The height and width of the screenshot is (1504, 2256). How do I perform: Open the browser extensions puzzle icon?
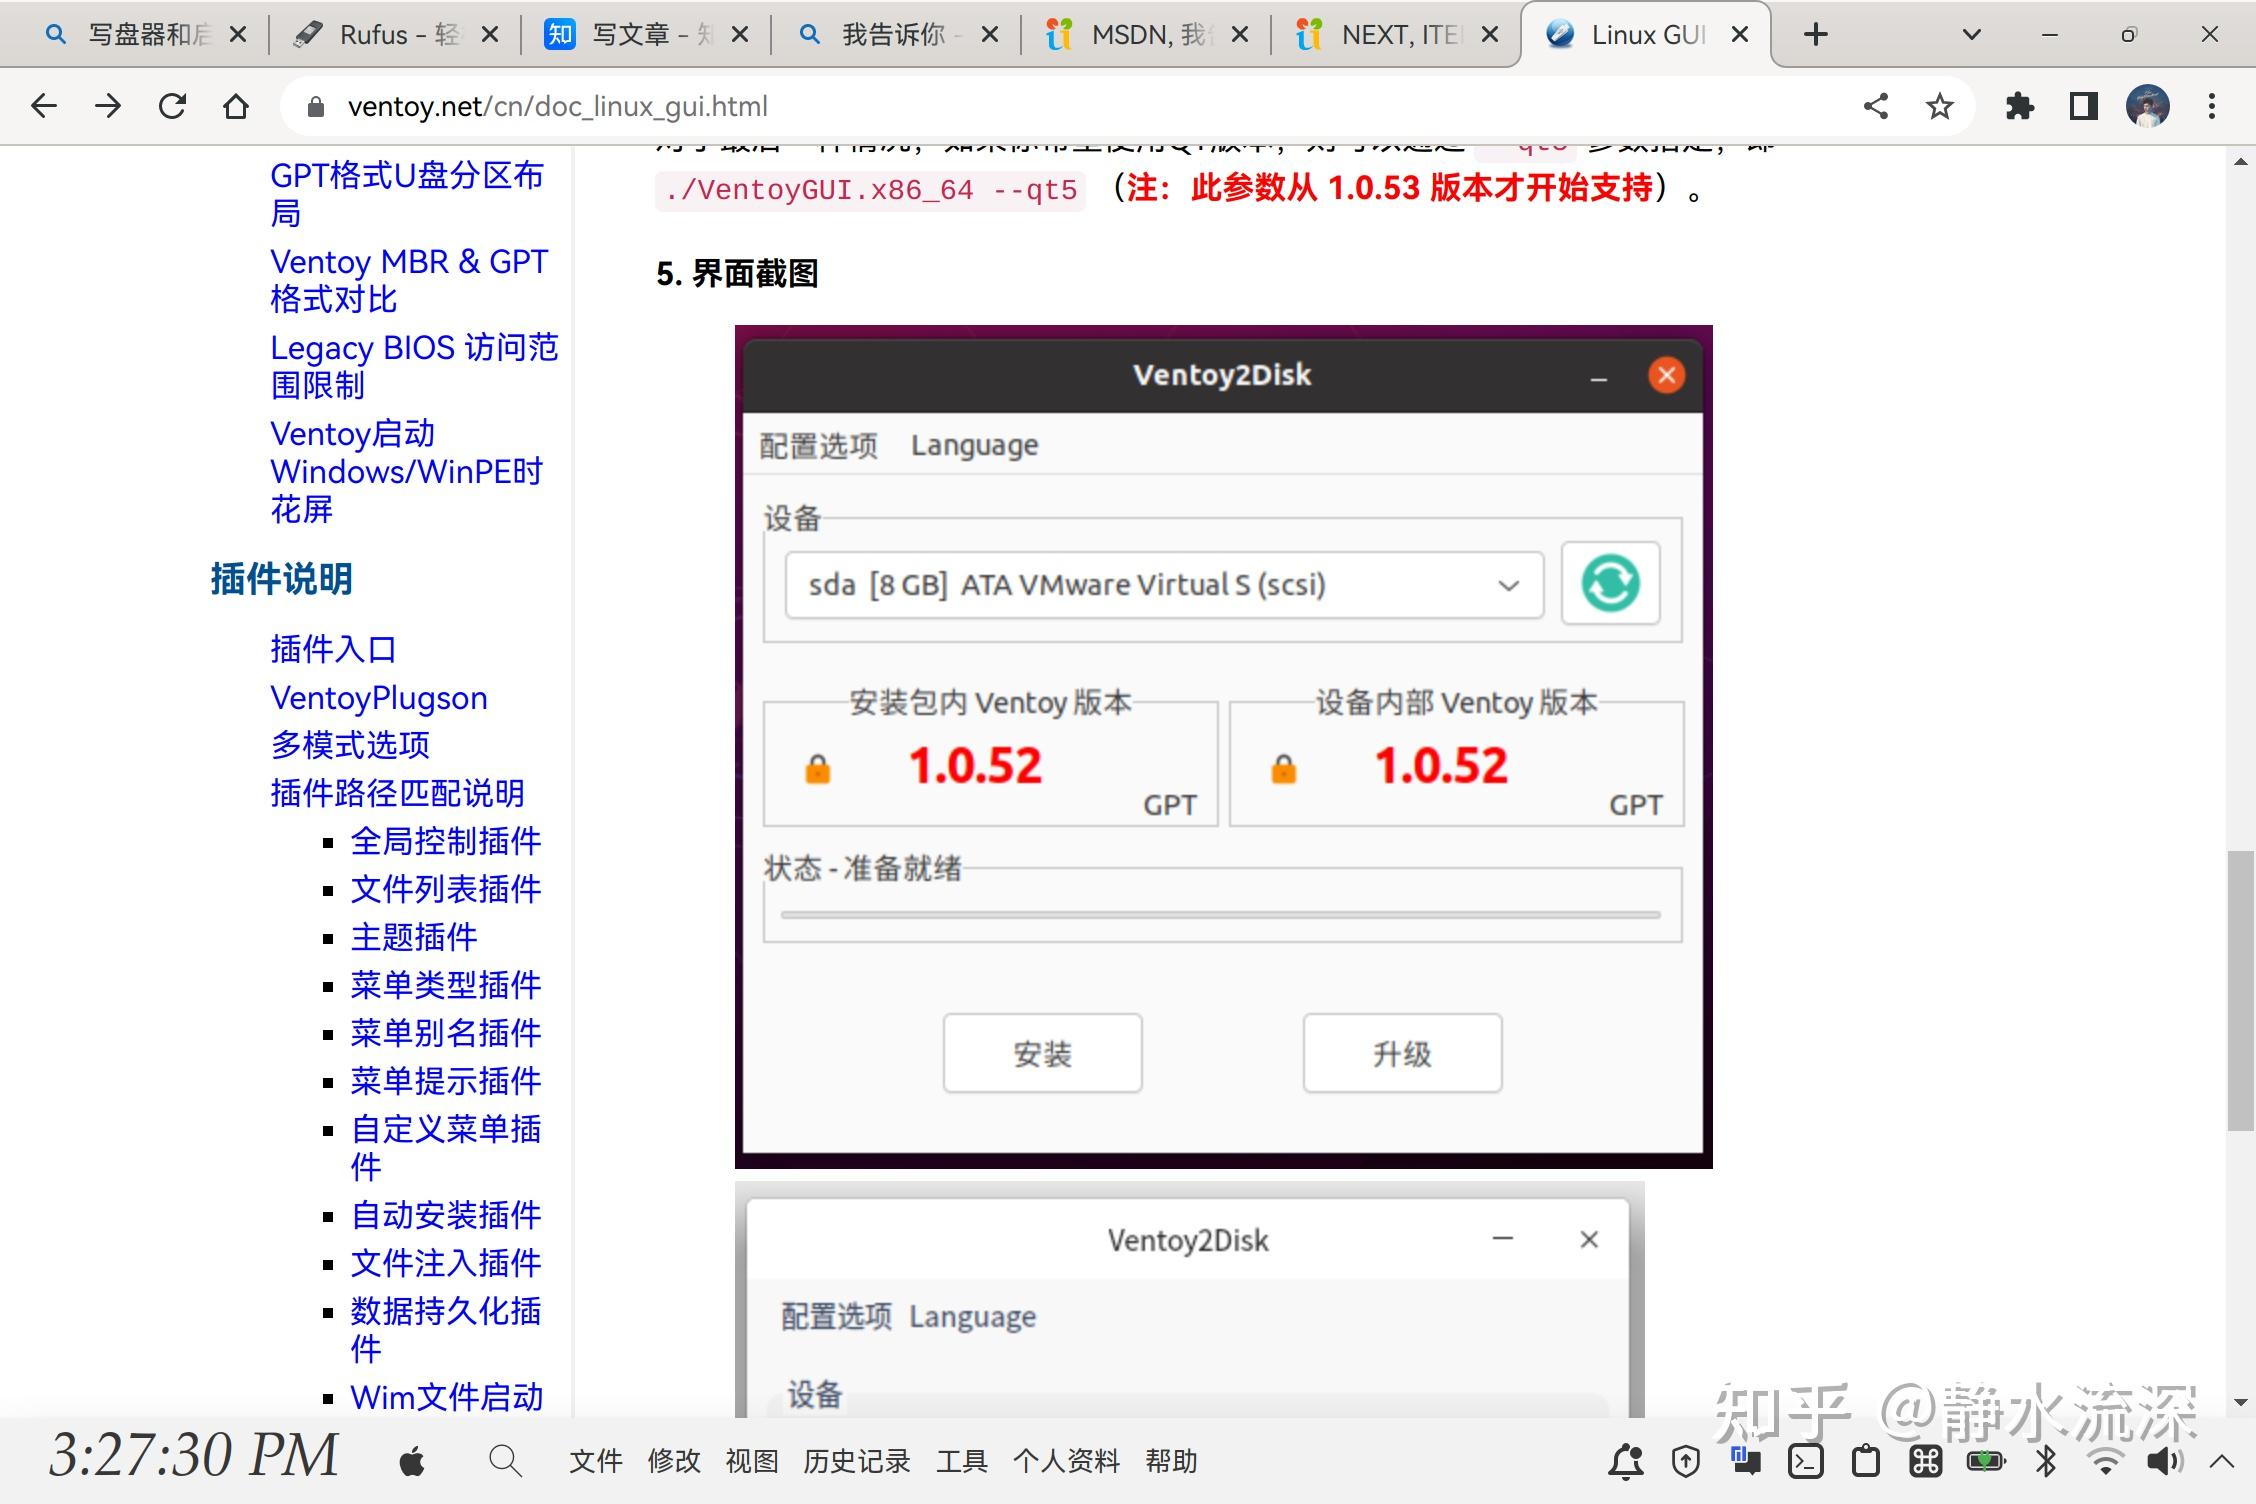2020,106
